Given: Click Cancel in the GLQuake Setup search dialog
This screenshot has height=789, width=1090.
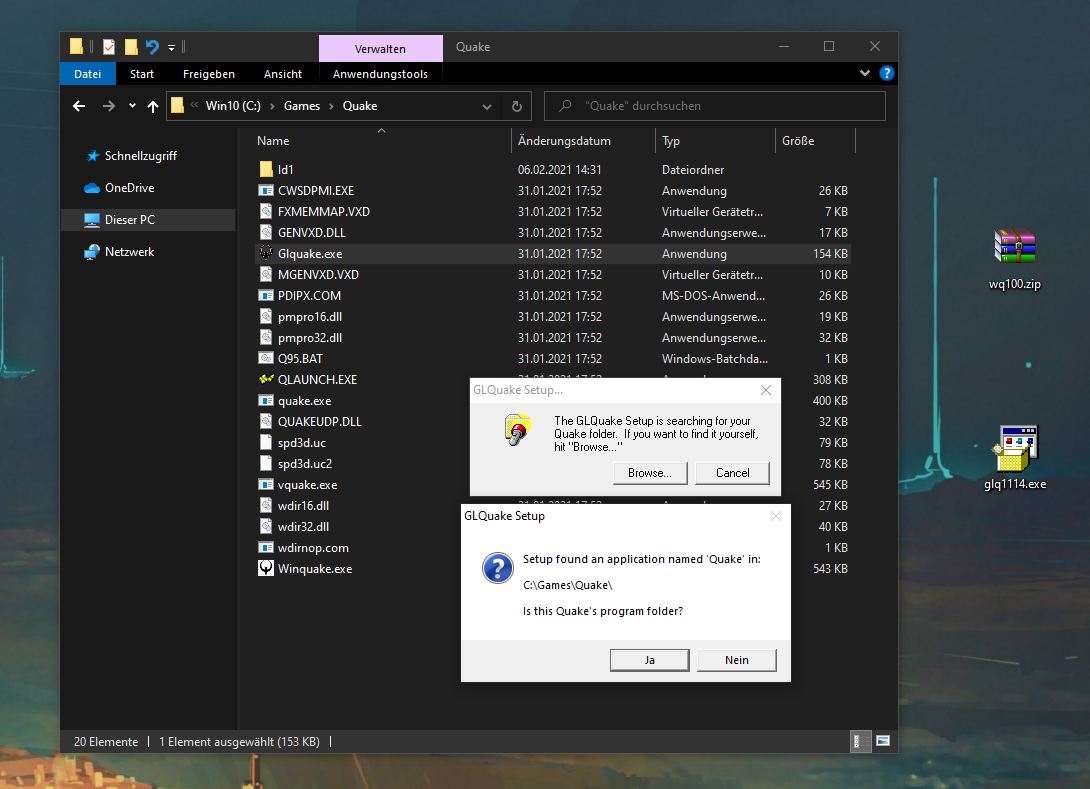Looking at the screenshot, I should pos(732,473).
